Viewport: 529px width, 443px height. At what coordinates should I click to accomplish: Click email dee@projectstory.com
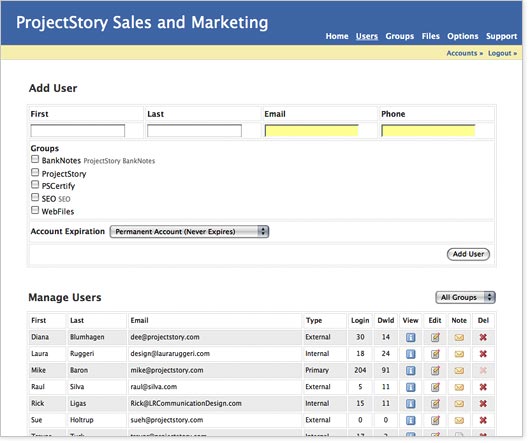click(x=165, y=337)
